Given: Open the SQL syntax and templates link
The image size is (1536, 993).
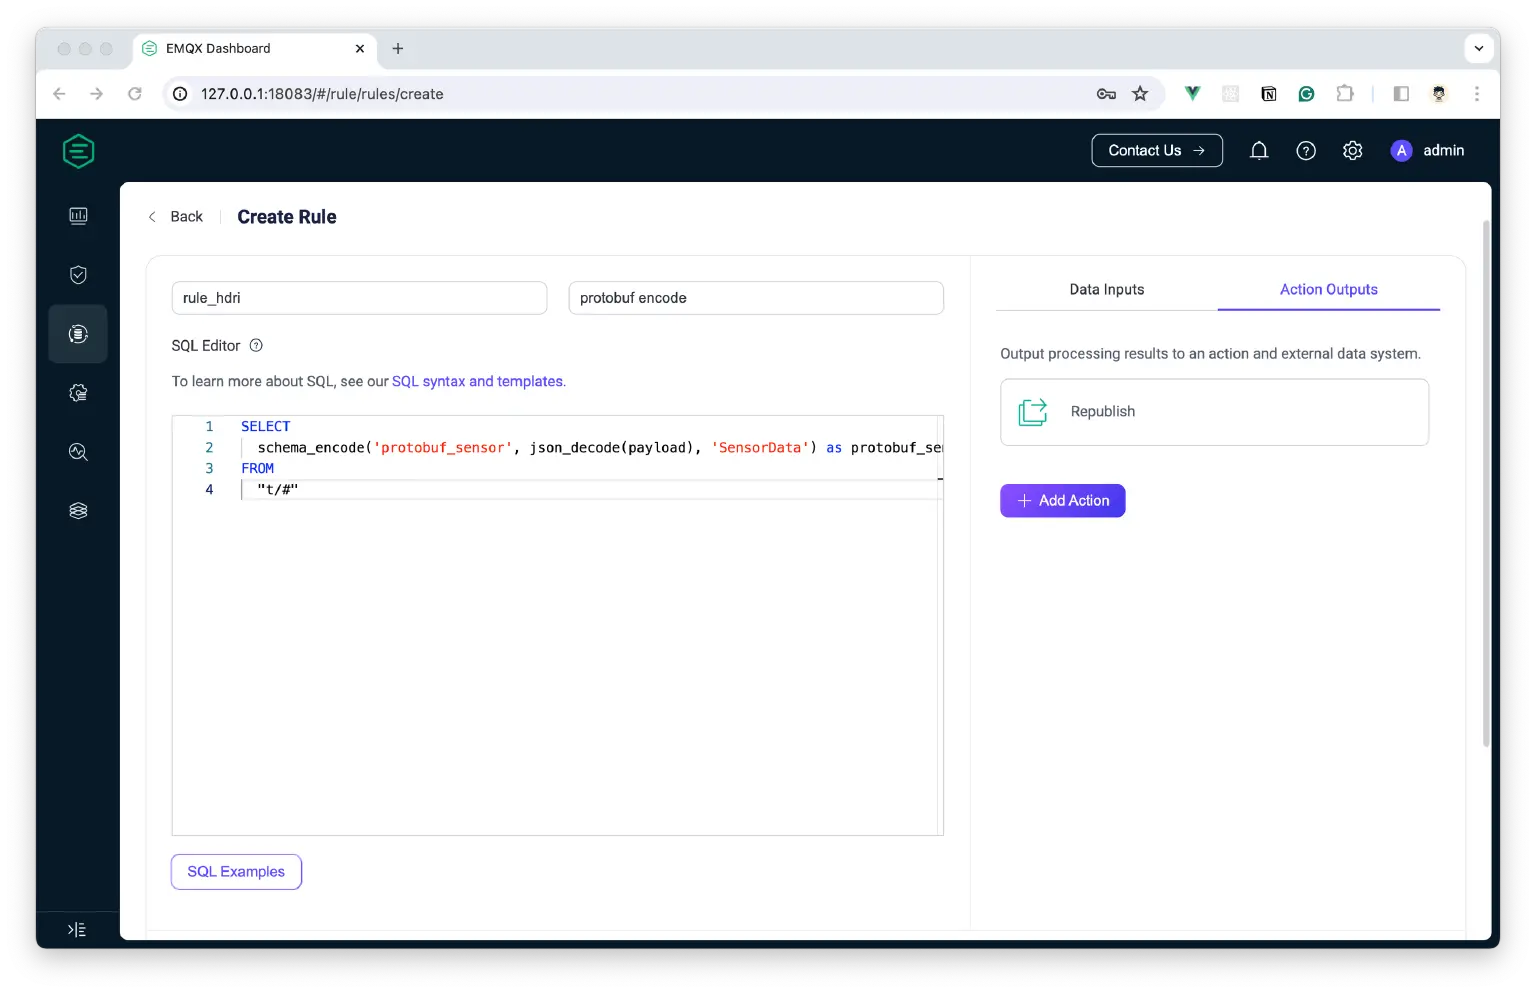Looking at the screenshot, I should click(477, 382).
